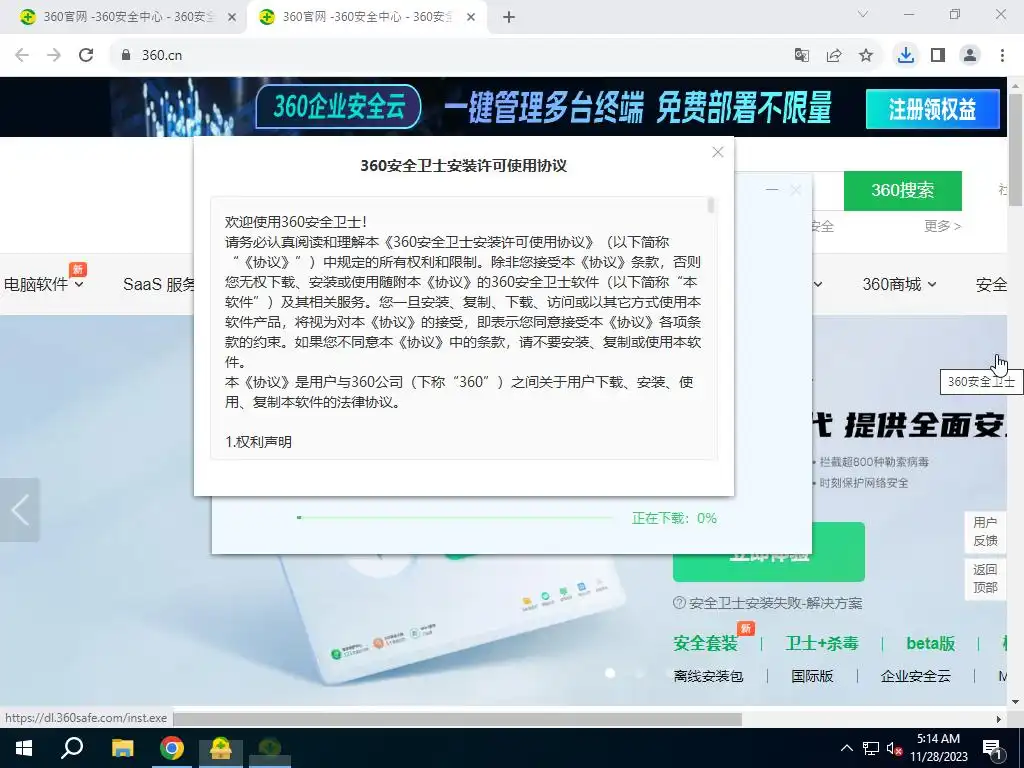Viewport: 1024px width, 768px height.
Task: Open SaaS 服务 navigation item
Action: tap(159, 284)
